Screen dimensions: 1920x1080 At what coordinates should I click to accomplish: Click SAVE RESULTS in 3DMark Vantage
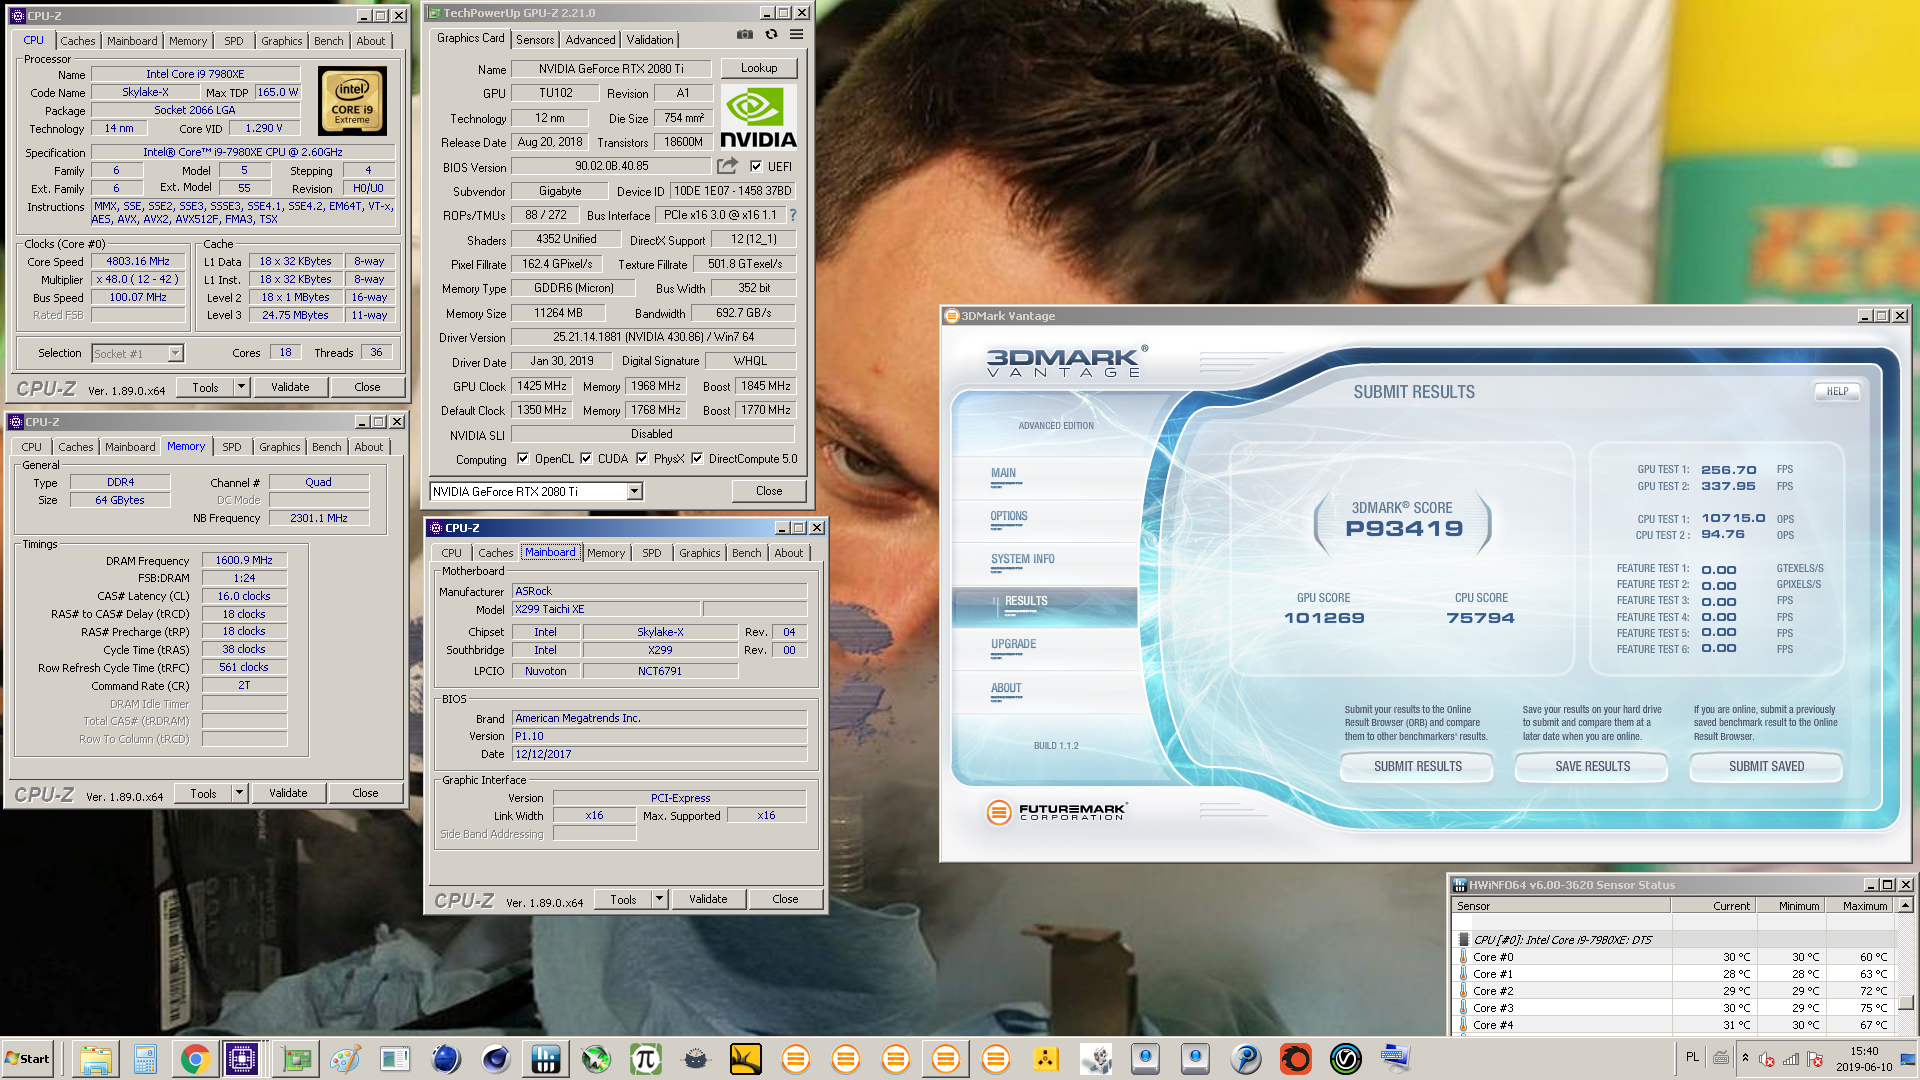1592,767
